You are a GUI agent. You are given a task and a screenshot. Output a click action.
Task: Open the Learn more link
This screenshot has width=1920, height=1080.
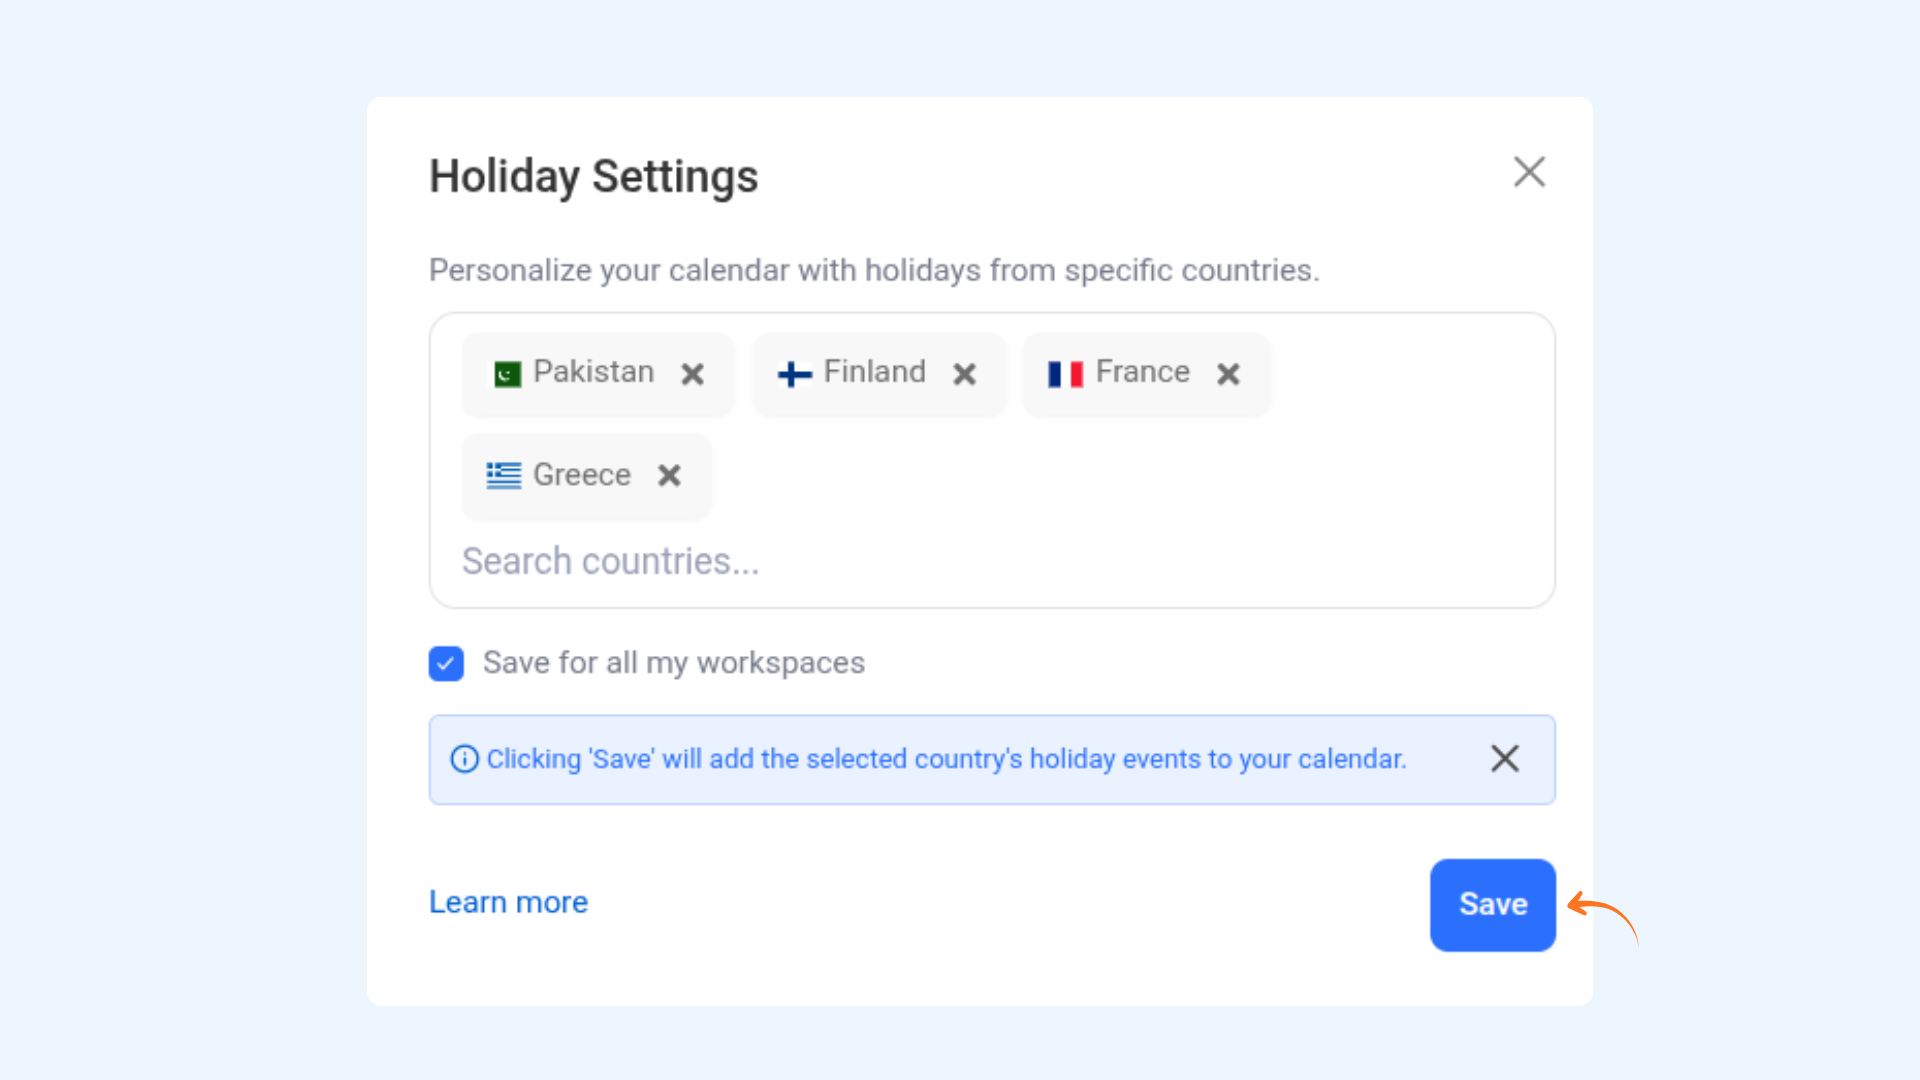[508, 902]
